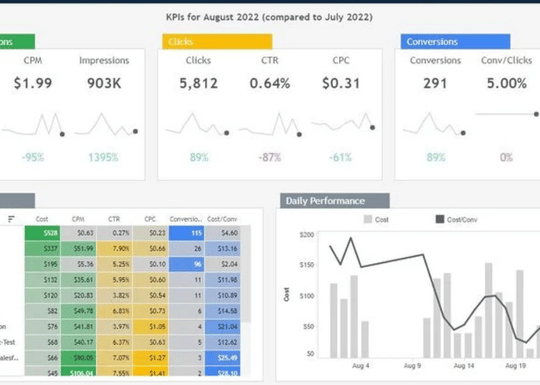
Task: Click the table vertical scrollbar
Action: coord(246,274)
